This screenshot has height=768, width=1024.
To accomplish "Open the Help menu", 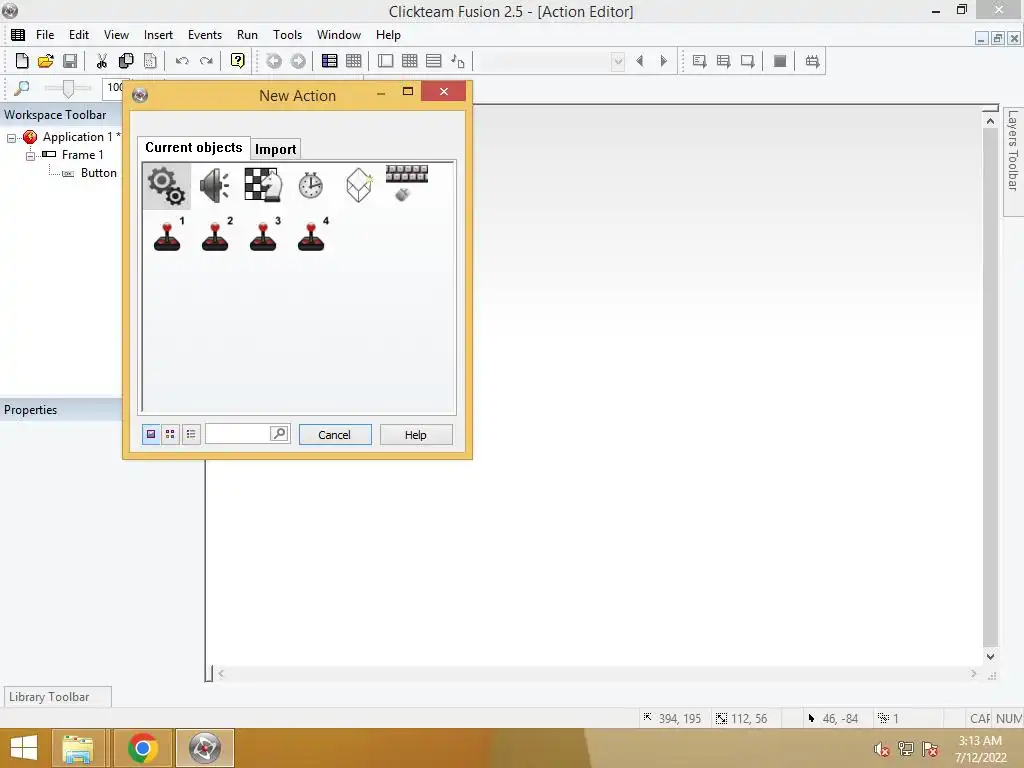I will tap(388, 35).
